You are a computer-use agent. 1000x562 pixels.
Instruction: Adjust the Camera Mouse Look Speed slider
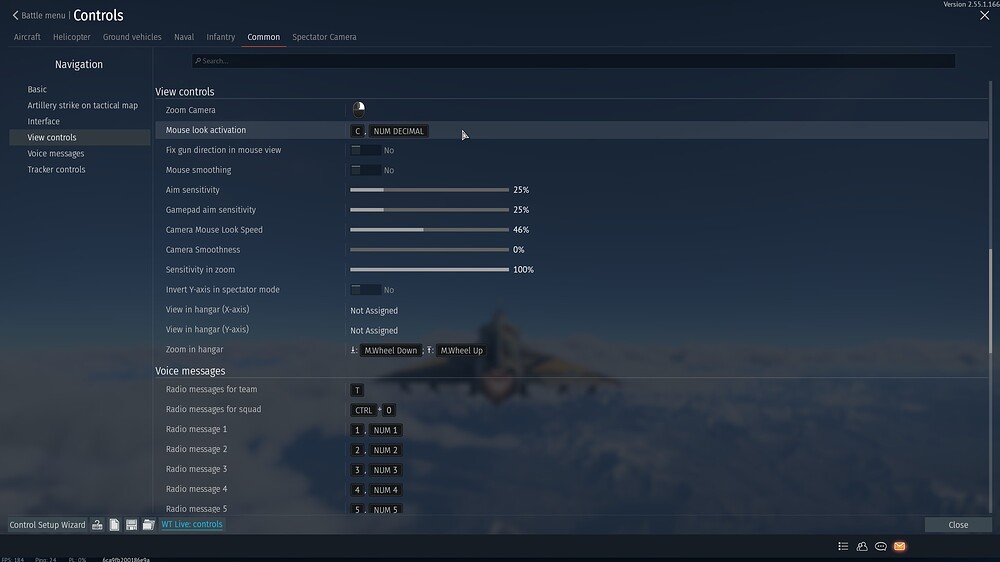click(x=429, y=230)
